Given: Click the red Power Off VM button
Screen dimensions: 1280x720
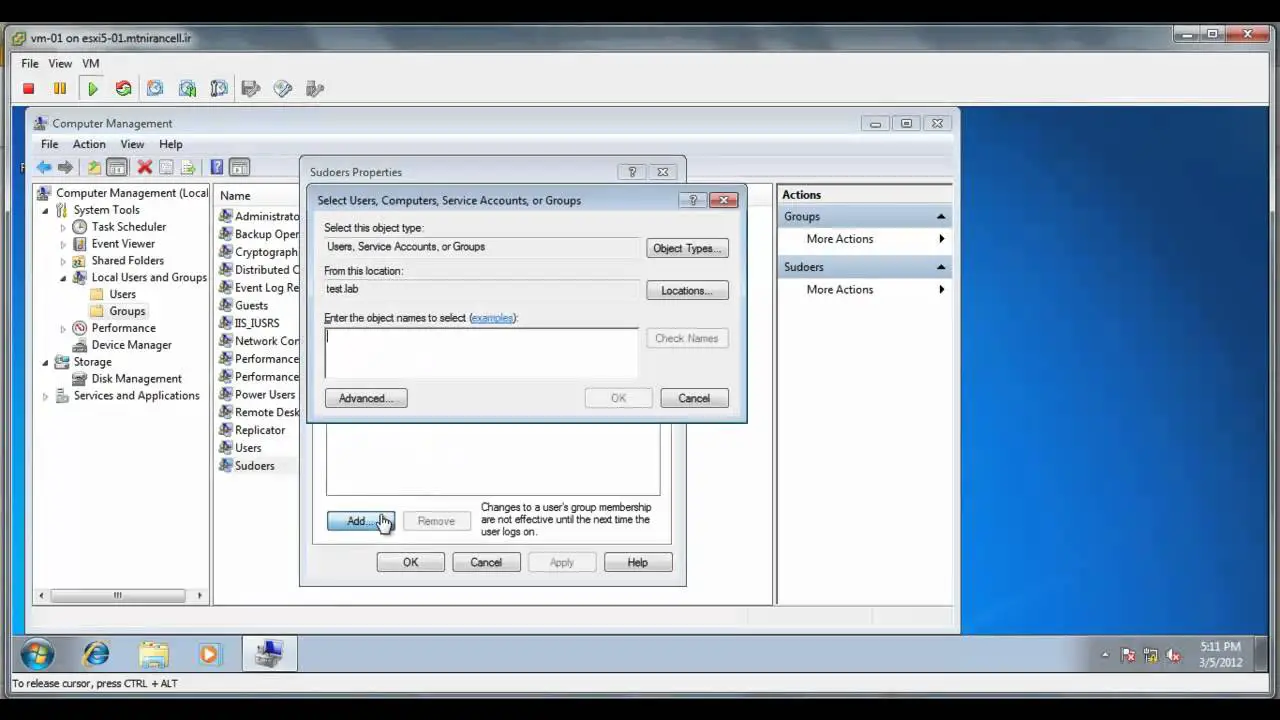Looking at the screenshot, I should [28, 89].
